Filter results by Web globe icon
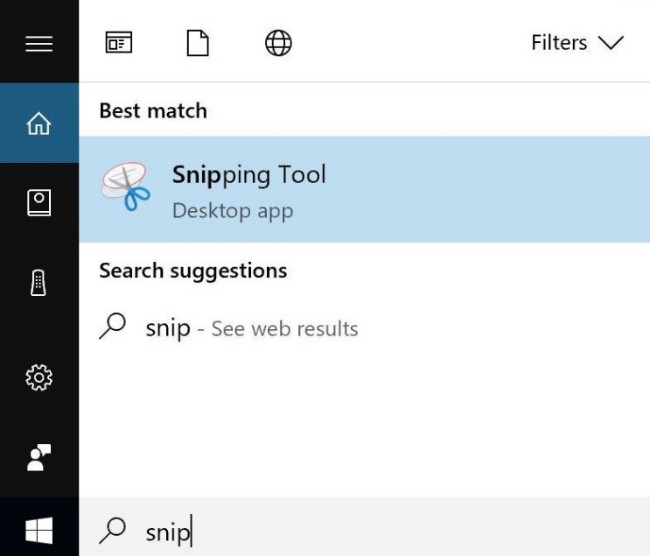 [x=278, y=43]
